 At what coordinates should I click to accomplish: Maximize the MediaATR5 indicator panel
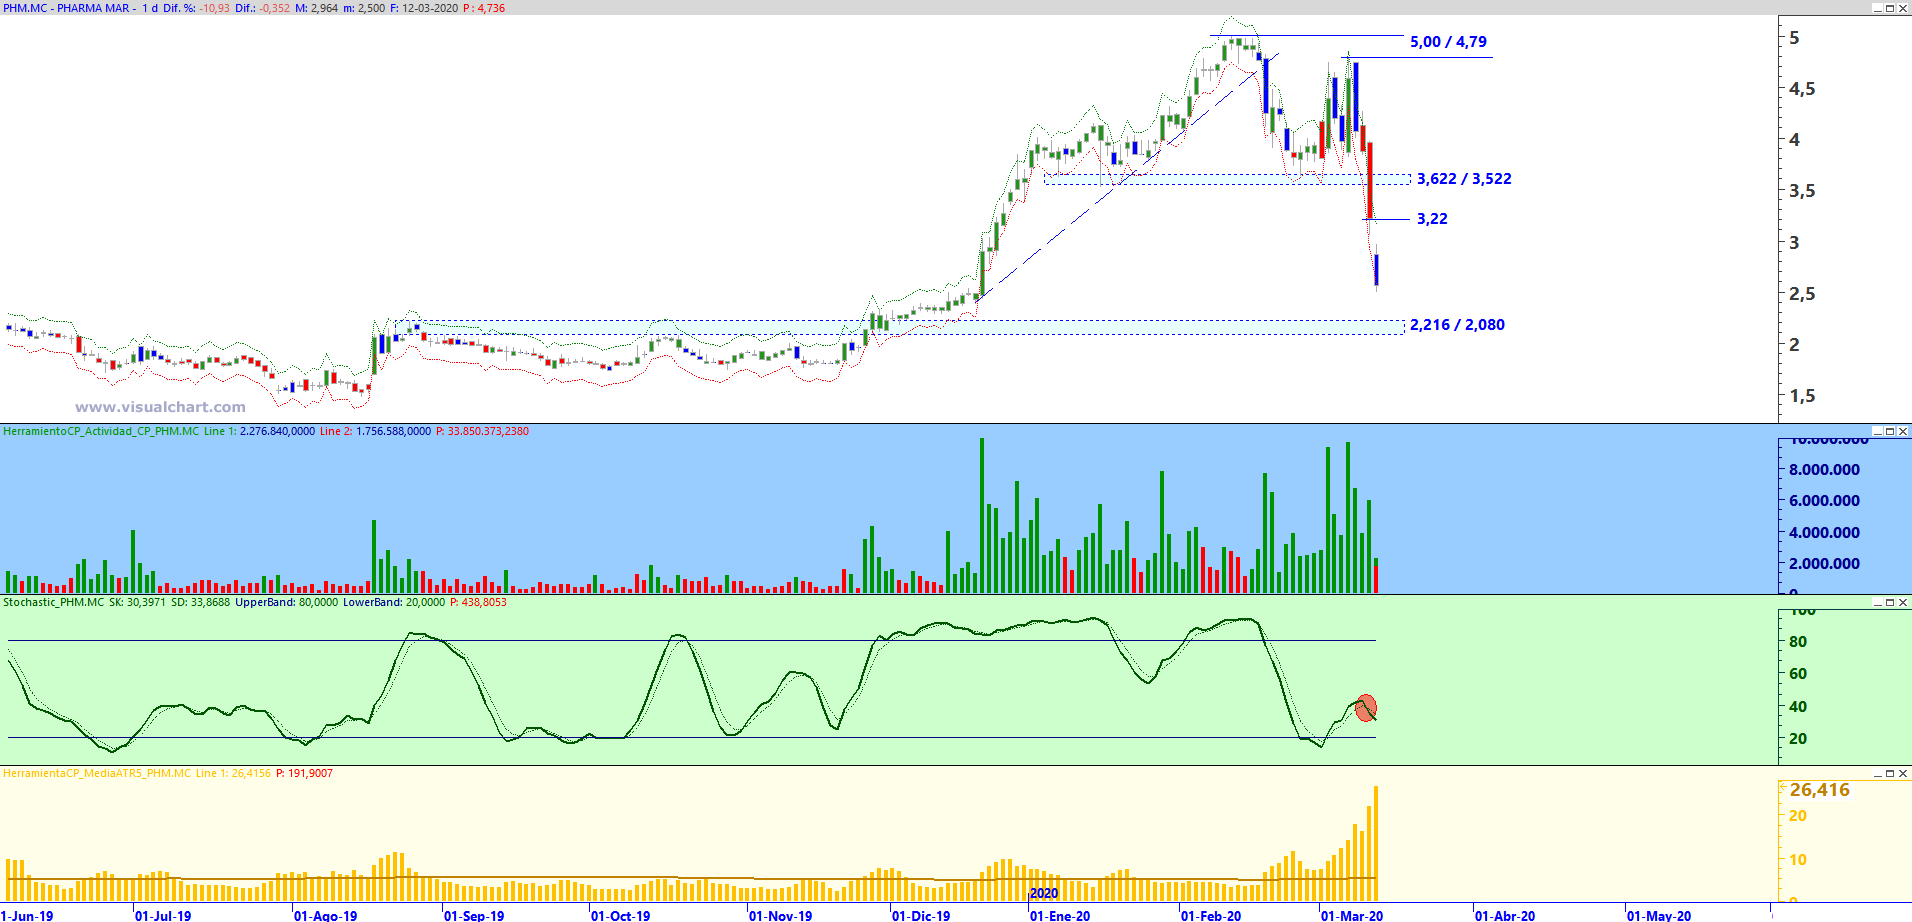(1890, 773)
